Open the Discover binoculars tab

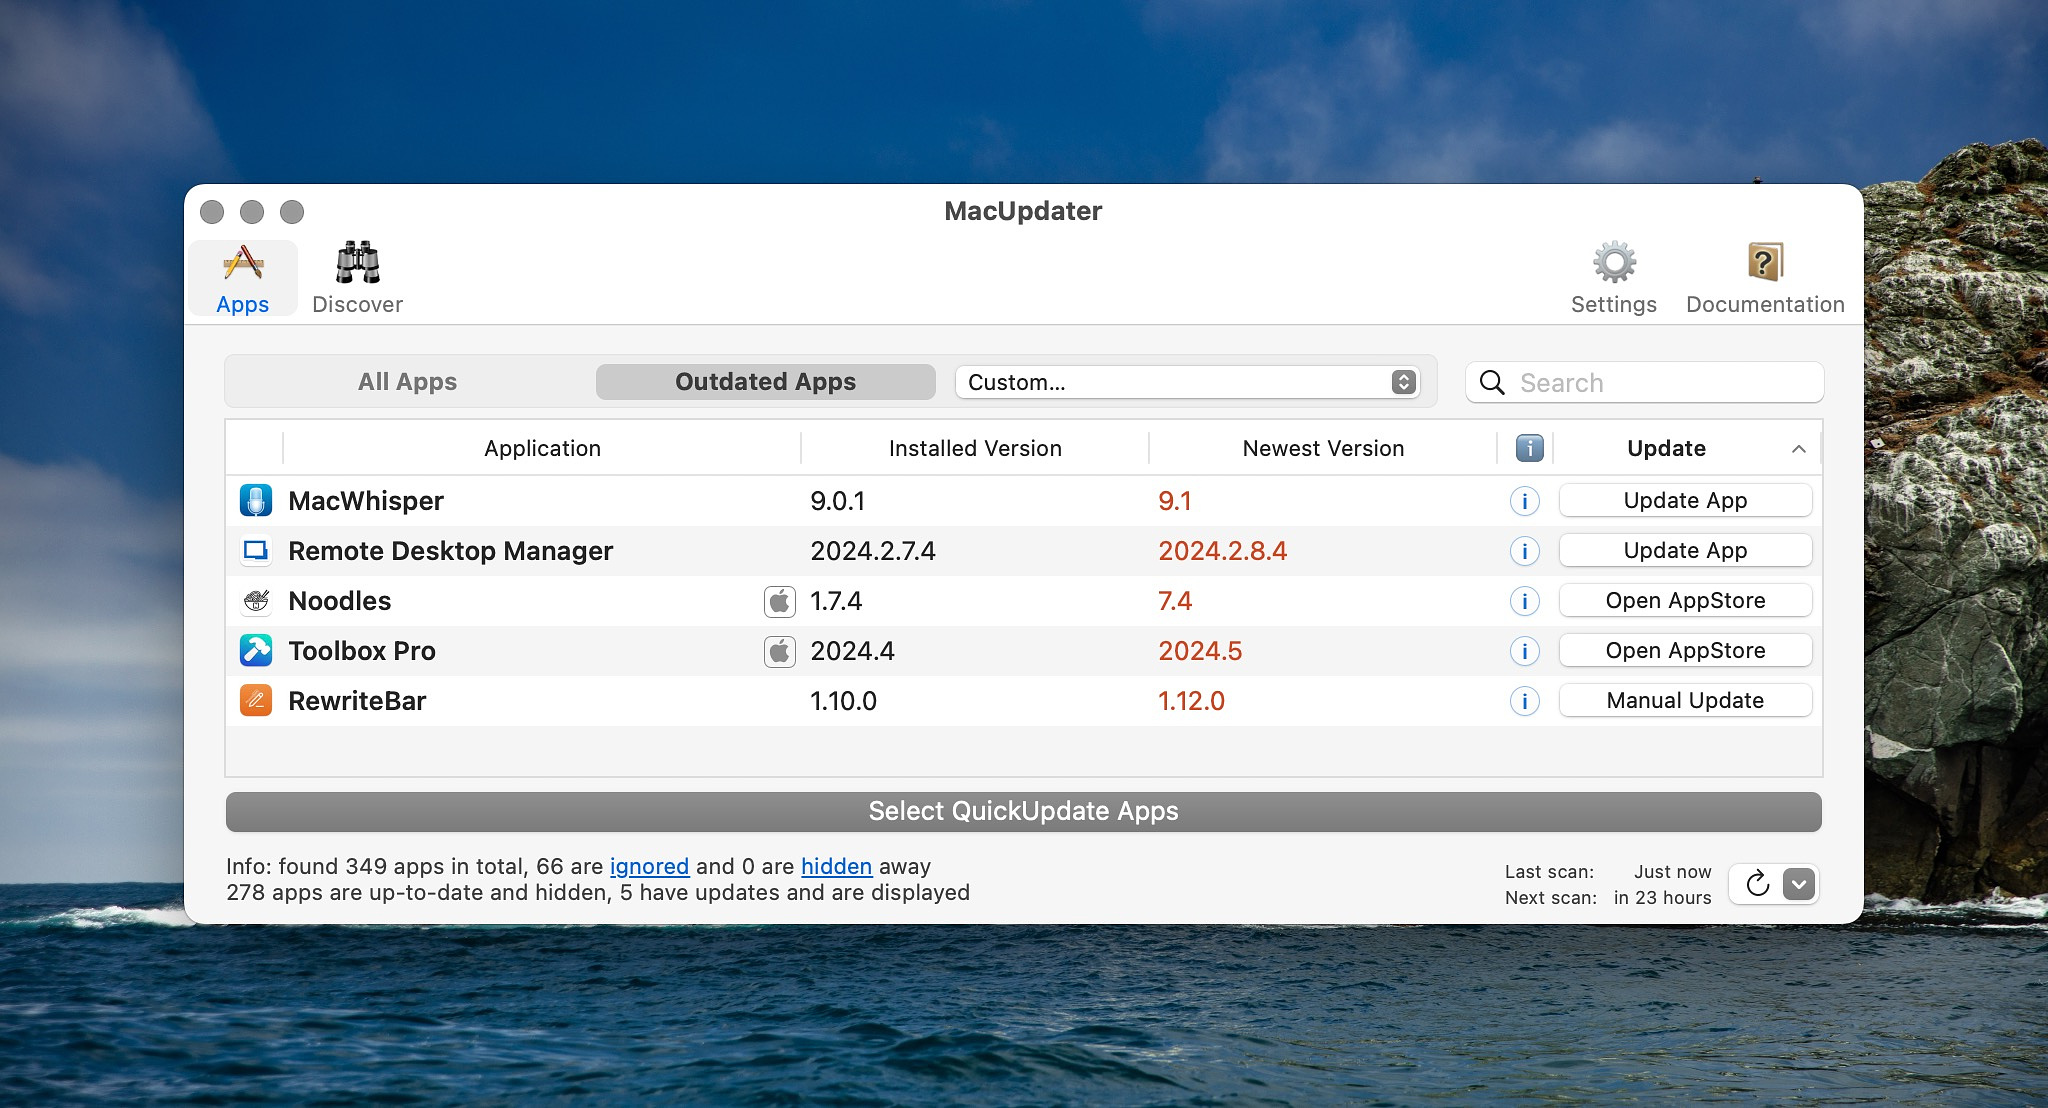[357, 279]
